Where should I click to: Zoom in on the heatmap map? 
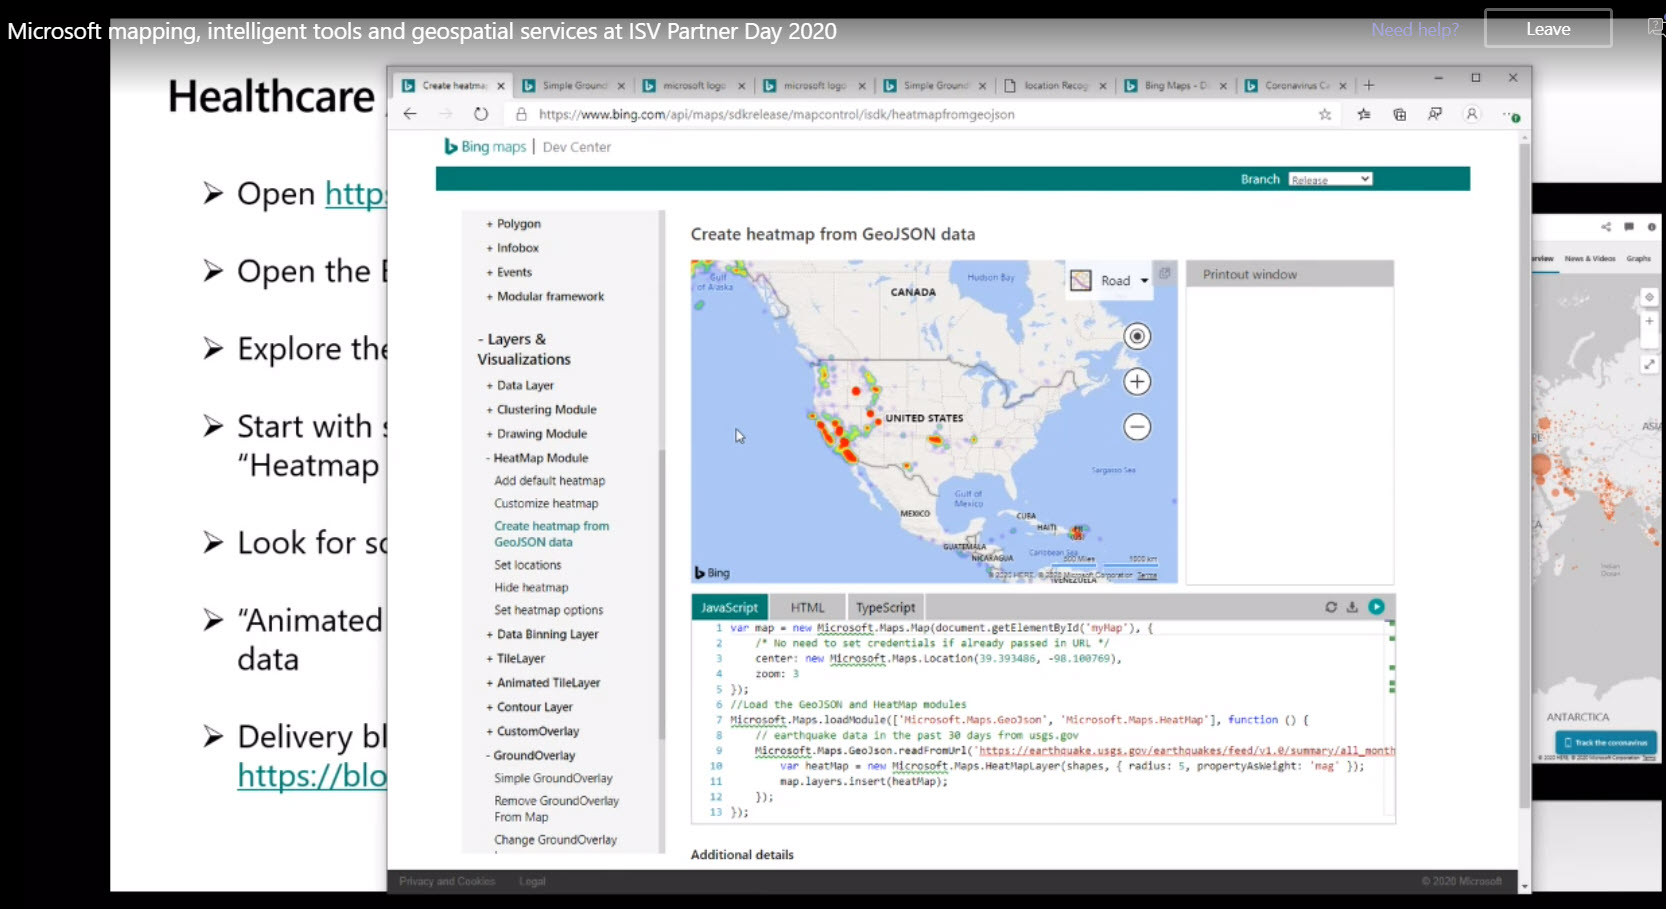[x=1137, y=381]
